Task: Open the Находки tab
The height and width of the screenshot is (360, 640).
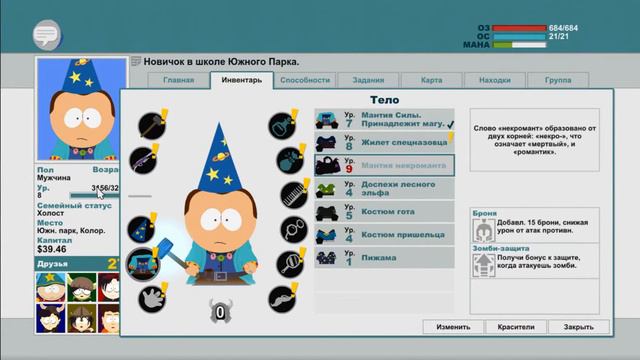Action: [495, 80]
